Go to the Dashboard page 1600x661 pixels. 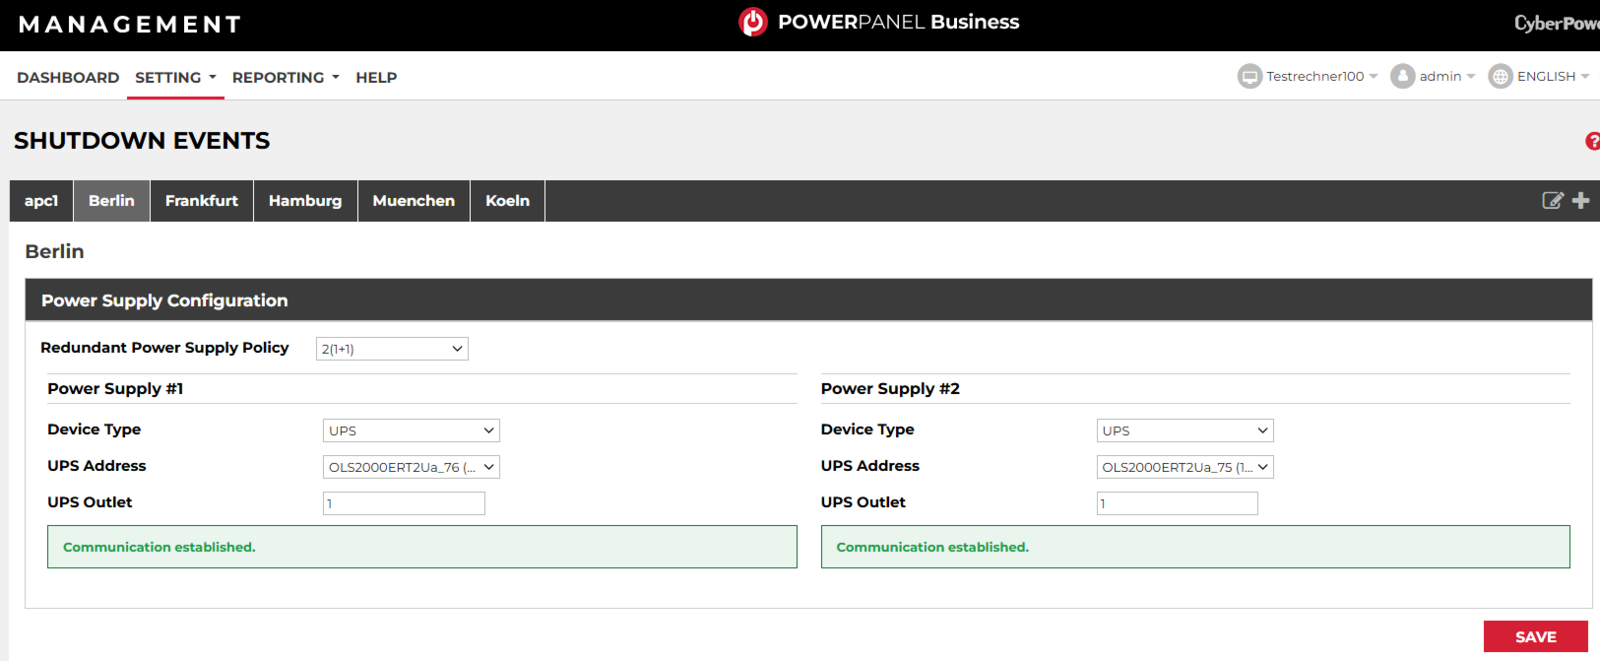click(x=68, y=77)
